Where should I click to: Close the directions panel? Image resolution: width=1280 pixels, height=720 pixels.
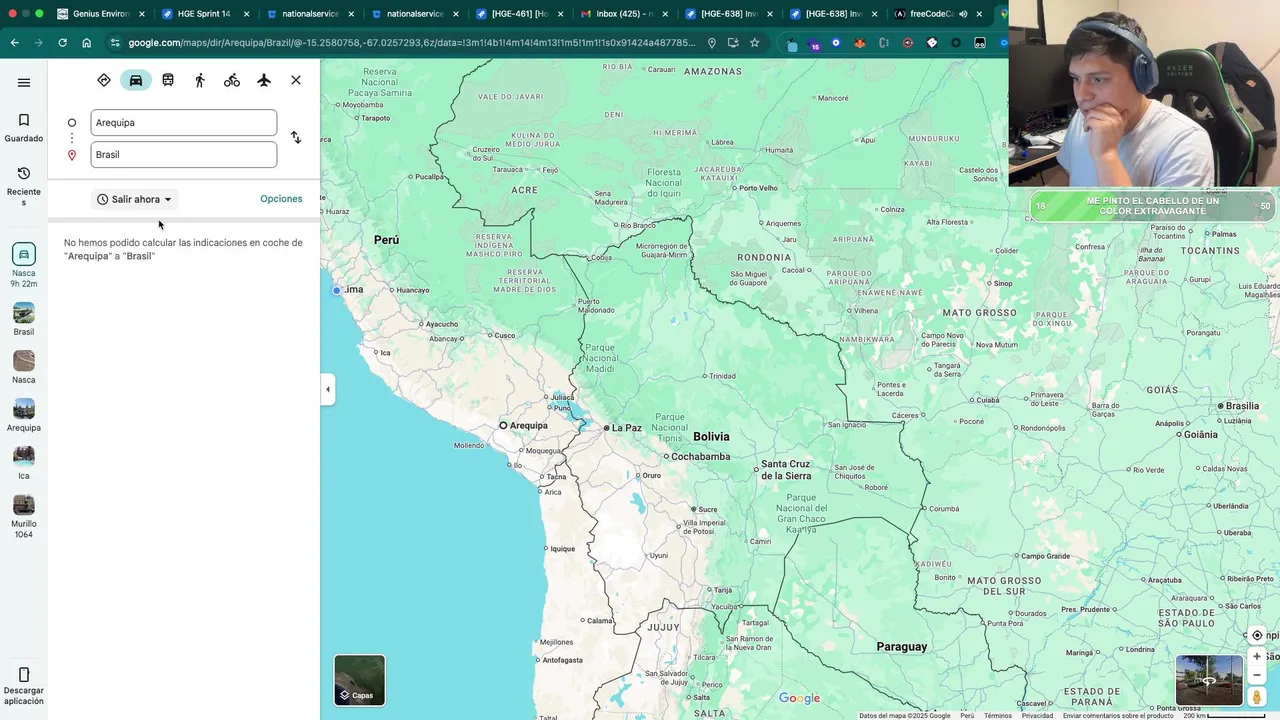[296, 80]
